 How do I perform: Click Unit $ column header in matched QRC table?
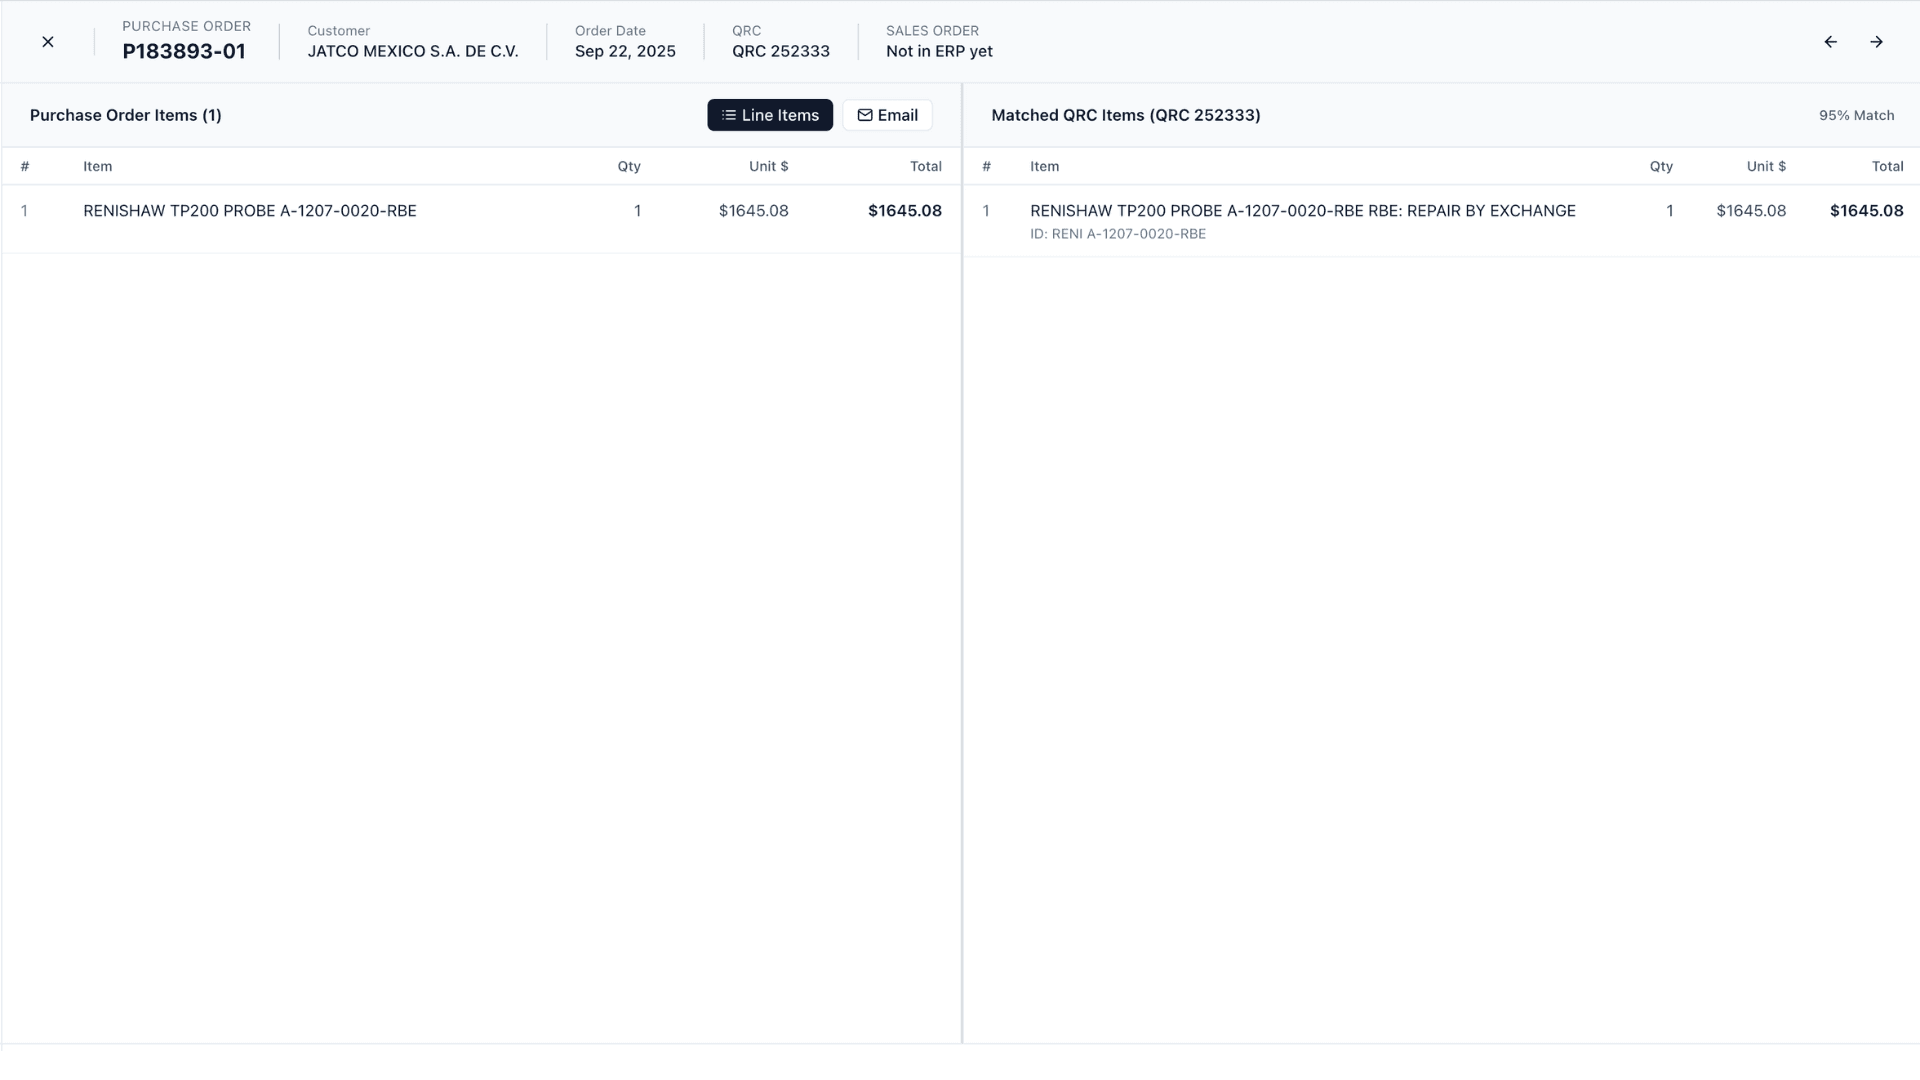point(1765,166)
